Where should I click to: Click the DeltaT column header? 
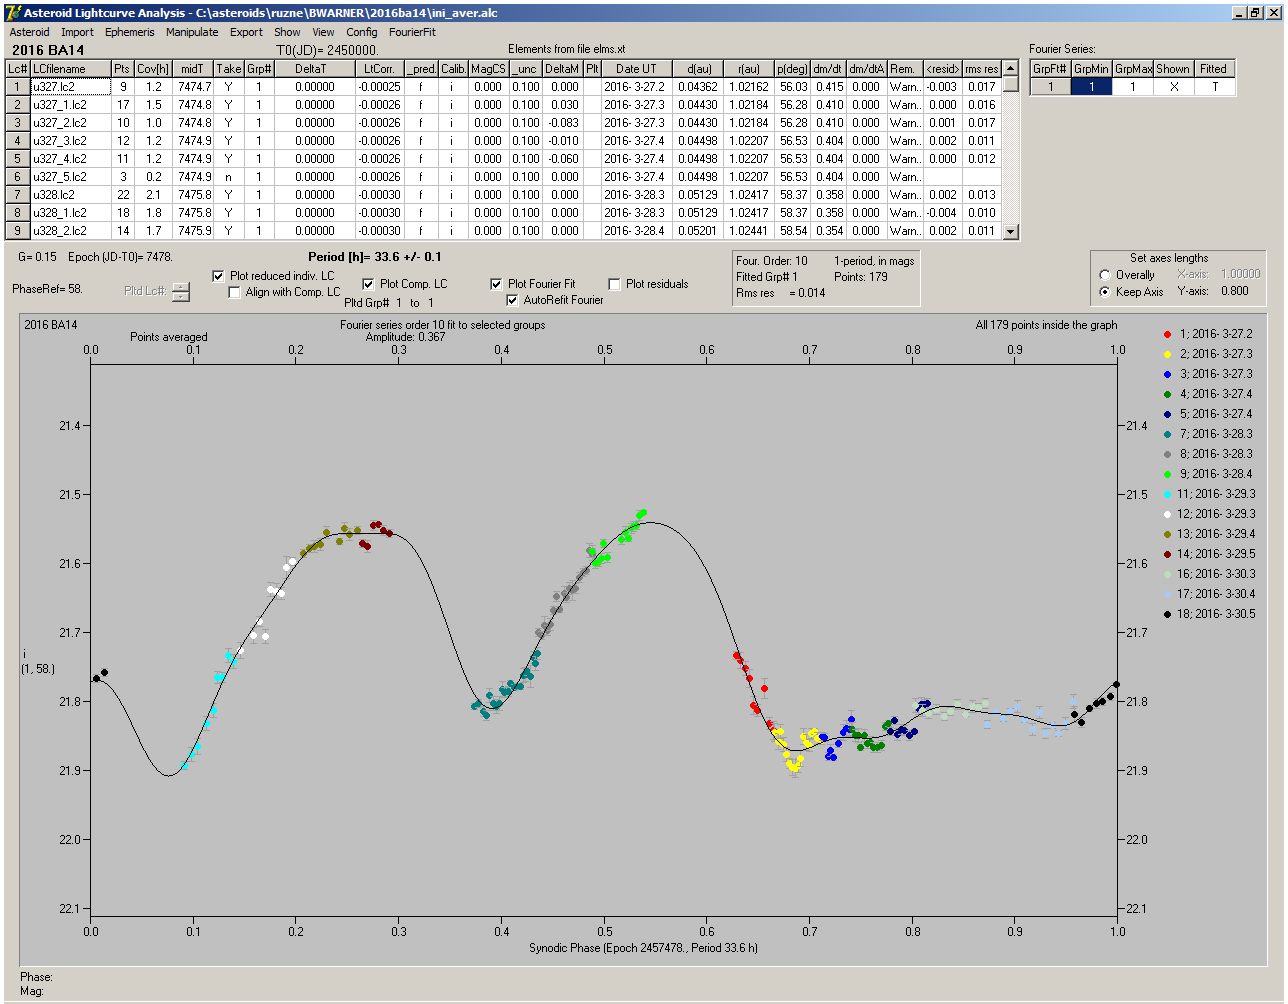coord(314,69)
